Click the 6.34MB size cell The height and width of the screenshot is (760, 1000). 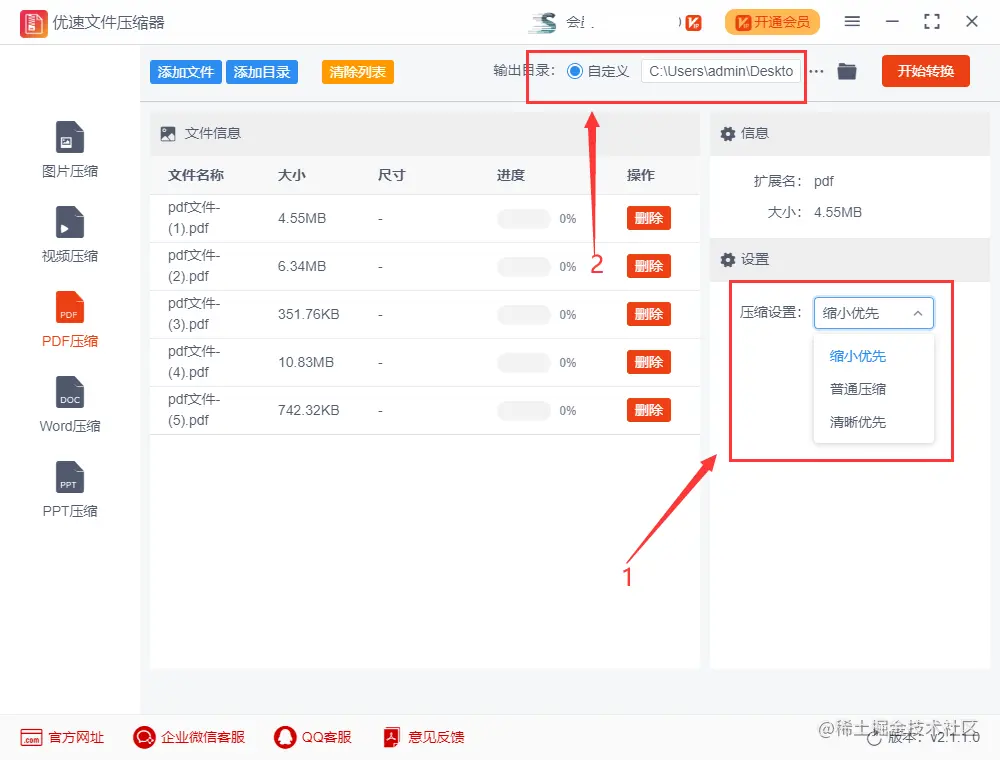302,266
